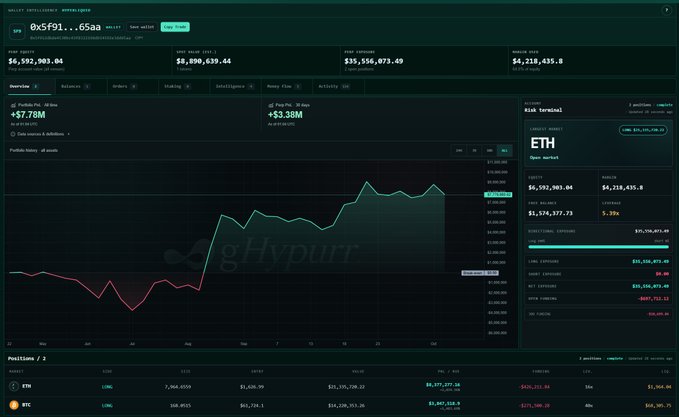Click the Break-even $0.00 marker on chart

tap(480, 273)
